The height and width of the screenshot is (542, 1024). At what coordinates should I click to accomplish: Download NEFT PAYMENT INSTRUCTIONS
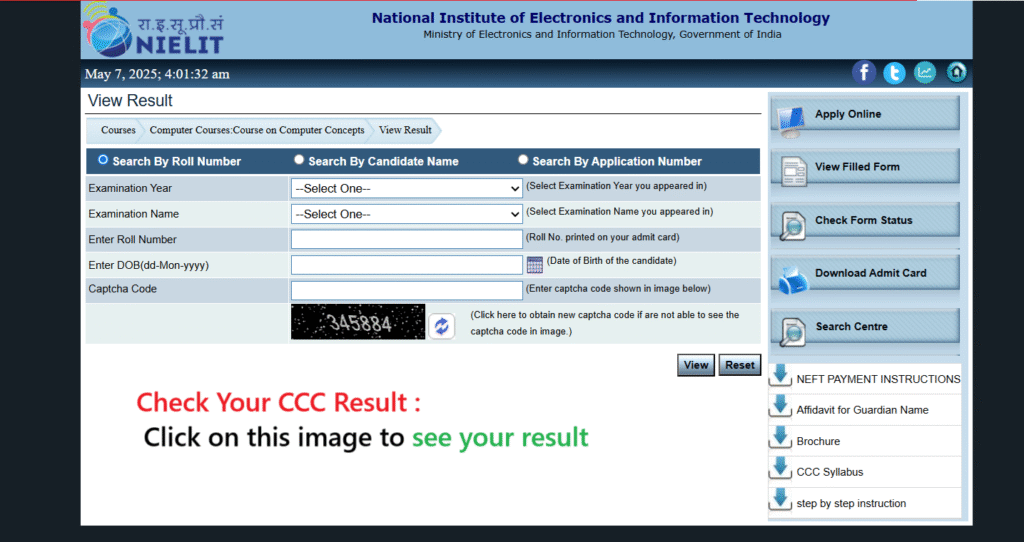(x=878, y=379)
